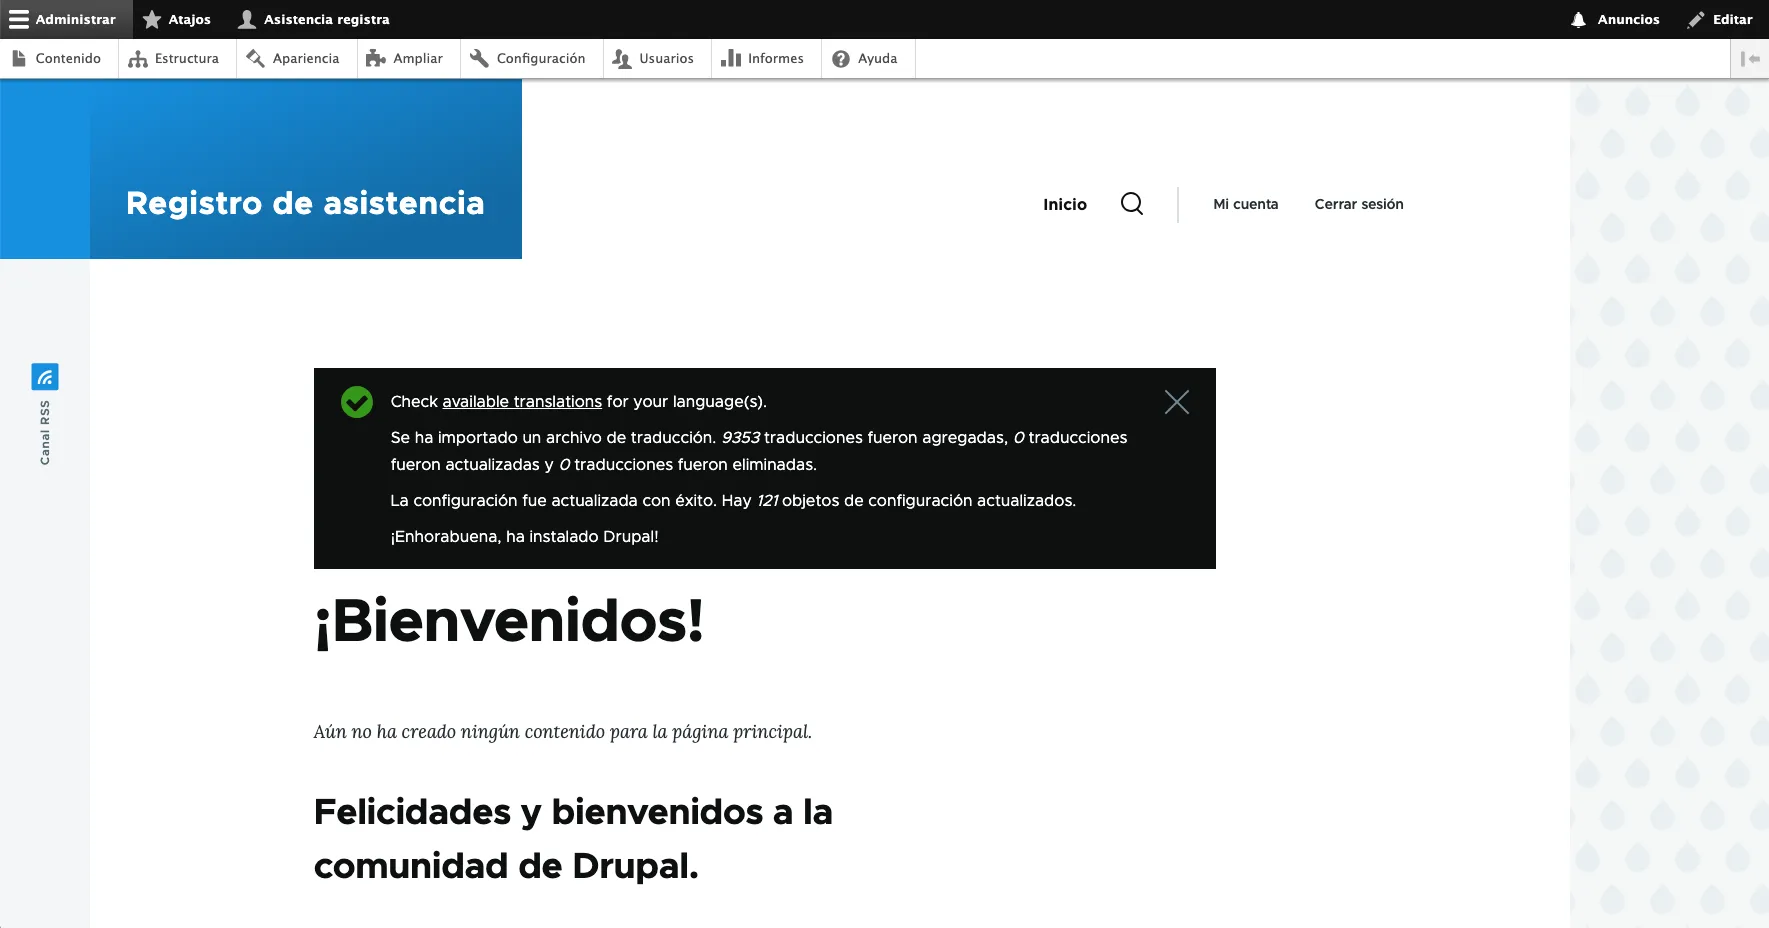The height and width of the screenshot is (928, 1769).
Task: Follow the available translations link
Action: pos(522,401)
